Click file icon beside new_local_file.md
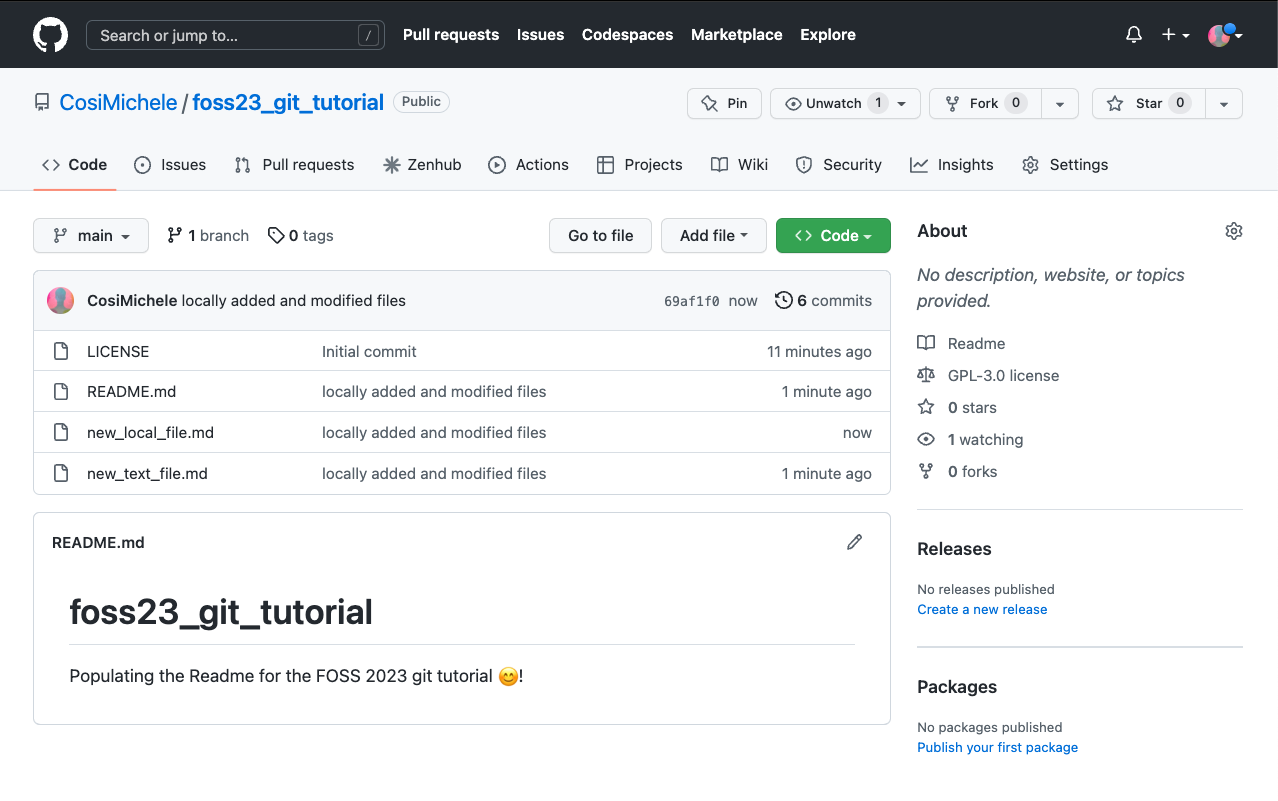Viewport: 1278px width, 801px height. (61, 433)
